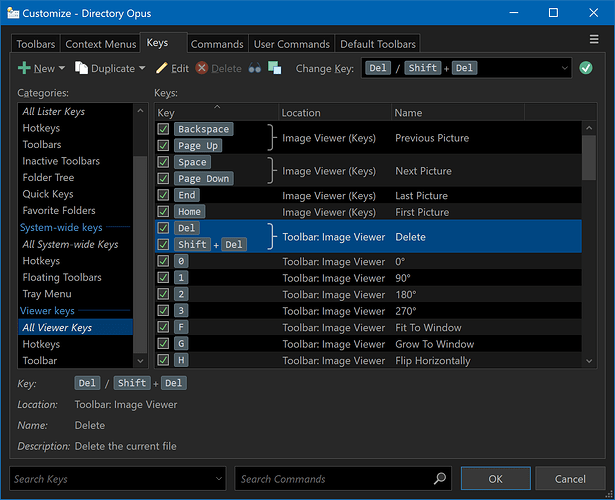This screenshot has height=500, width=615.
Task: Click the Categories scroll up arrow
Action: (140, 111)
